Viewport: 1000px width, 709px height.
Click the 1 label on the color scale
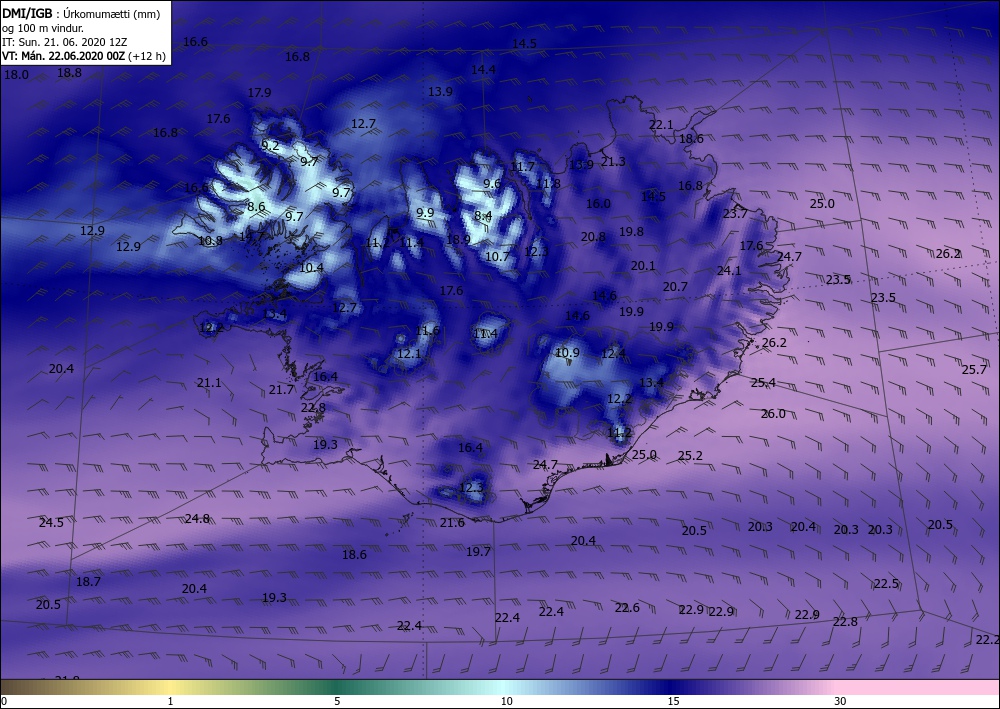(170, 701)
